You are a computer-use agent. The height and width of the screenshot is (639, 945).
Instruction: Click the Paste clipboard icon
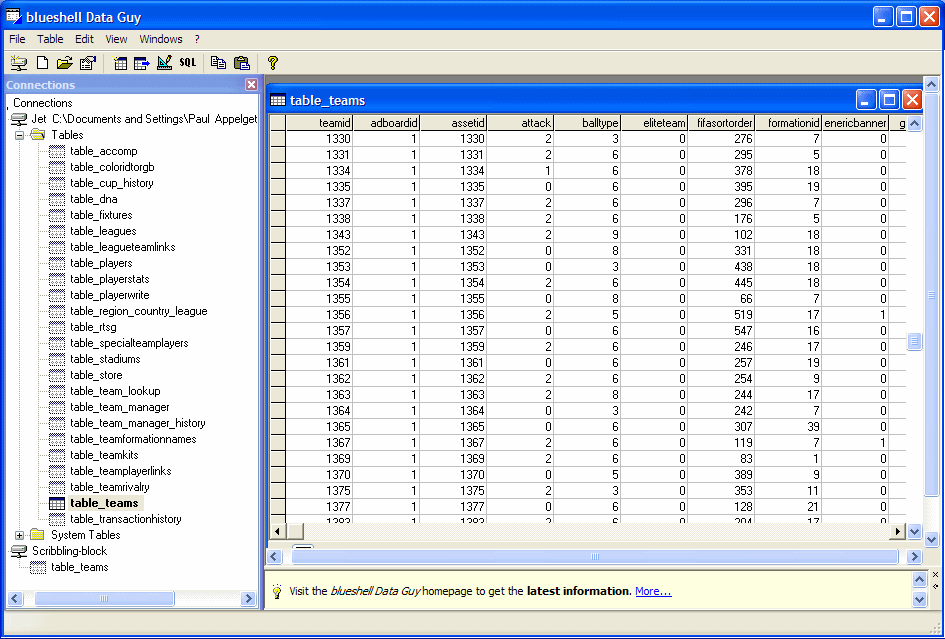coord(241,63)
